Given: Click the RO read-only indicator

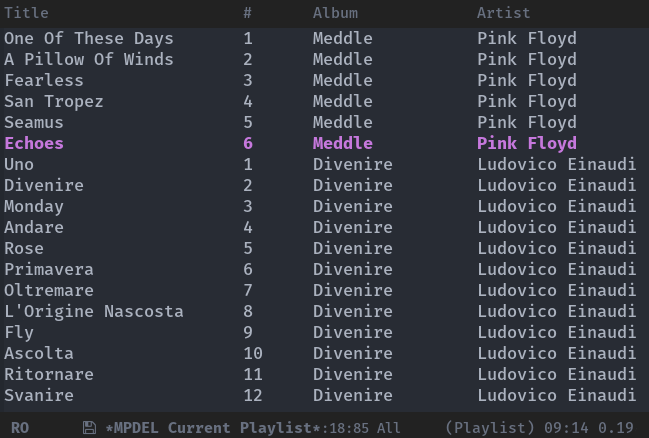Looking at the screenshot, I should (20, 428).
